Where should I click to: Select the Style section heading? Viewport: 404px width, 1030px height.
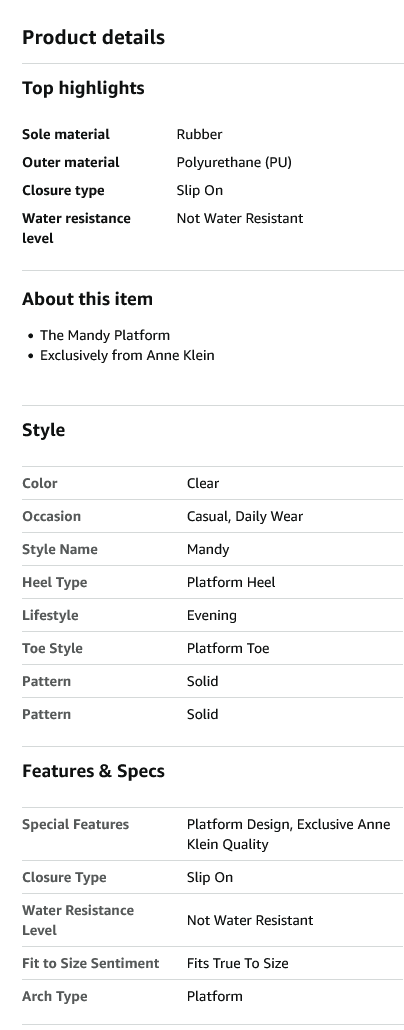43,430
